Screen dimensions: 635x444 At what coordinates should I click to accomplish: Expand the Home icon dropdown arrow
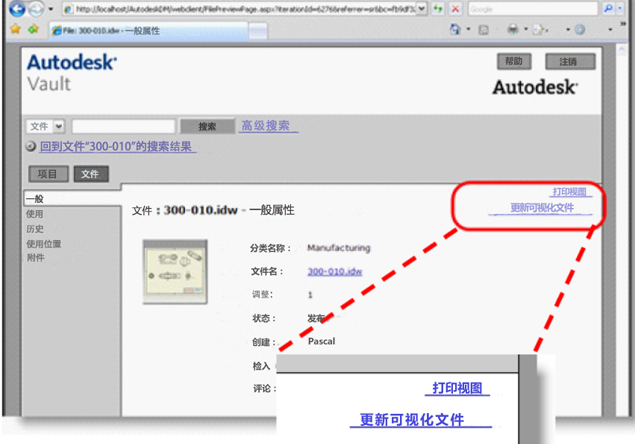coord(469,29)
